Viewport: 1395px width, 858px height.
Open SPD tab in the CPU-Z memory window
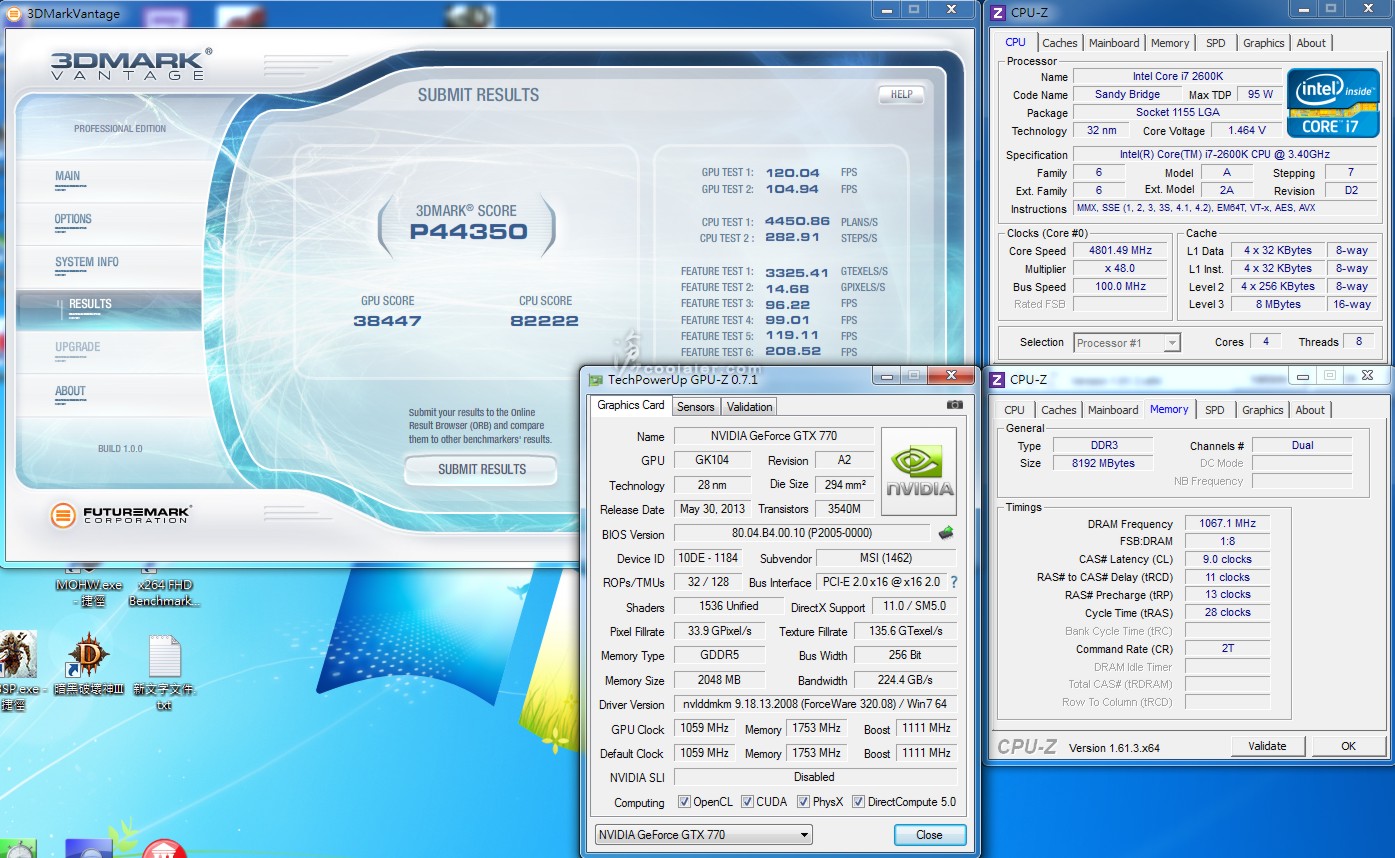tap(1214, 410)
